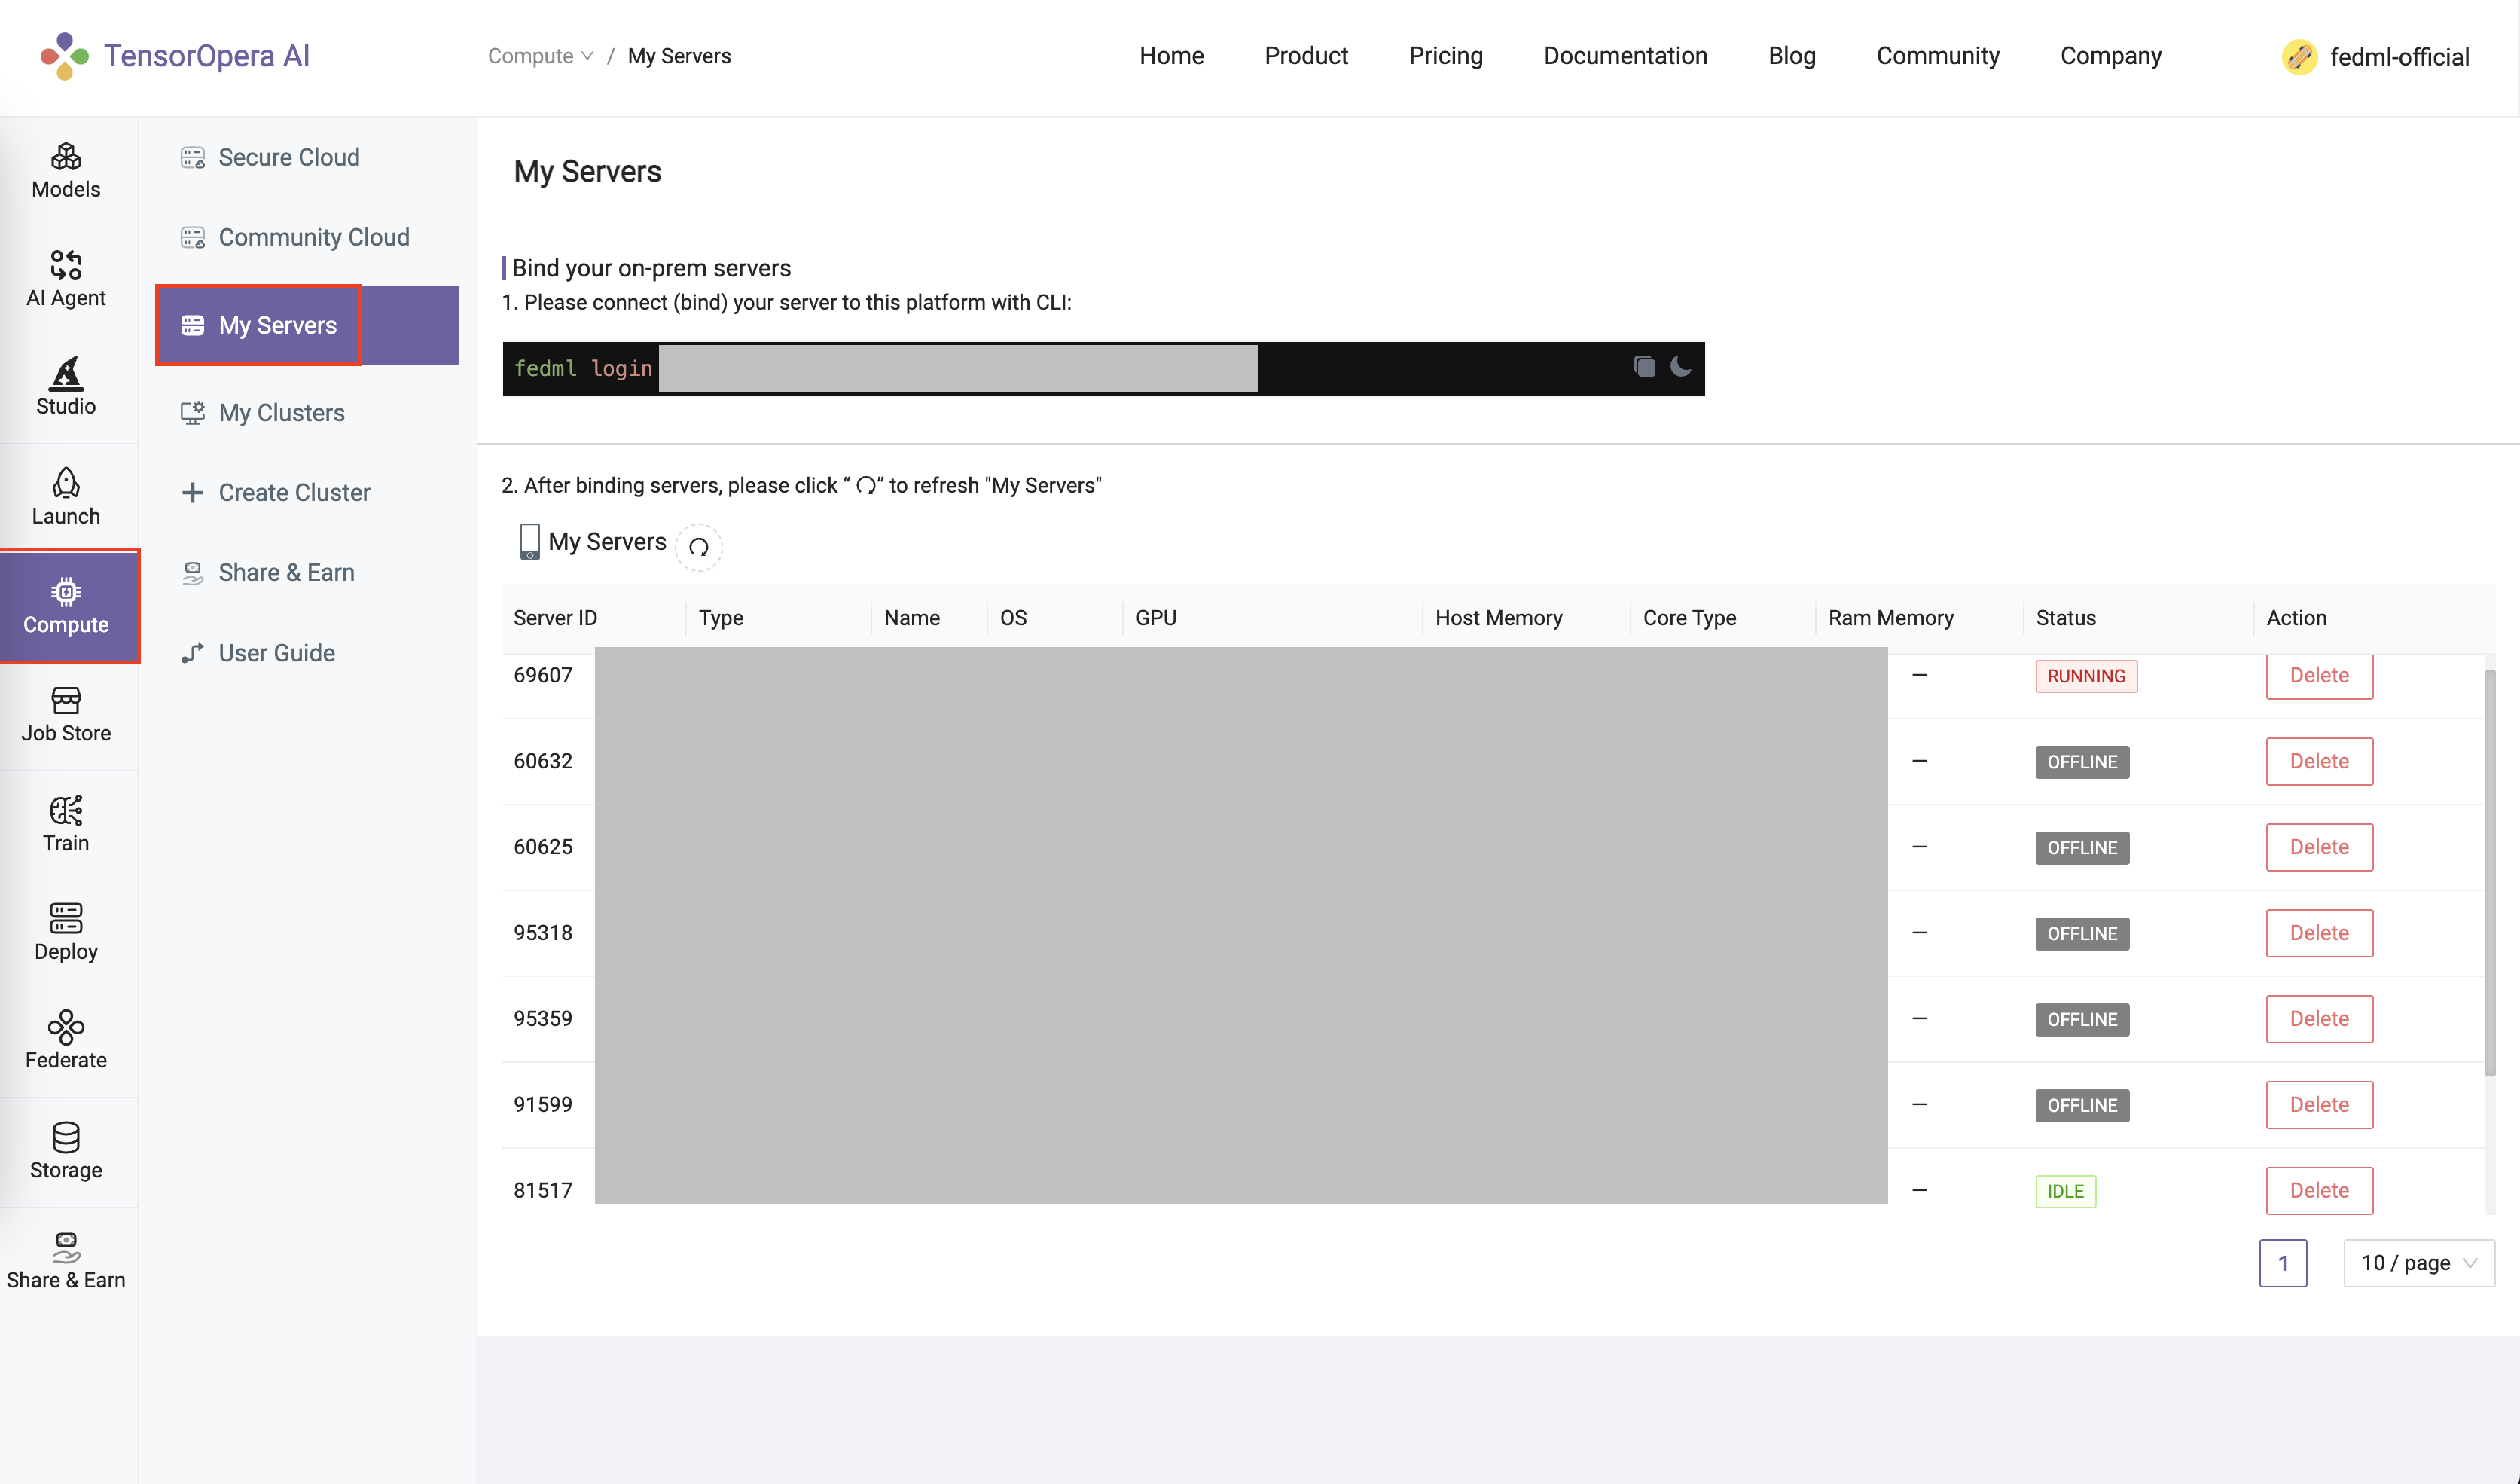Click IDLE status badge of 81517

pyautogui.click(x=2065, y=1191)
